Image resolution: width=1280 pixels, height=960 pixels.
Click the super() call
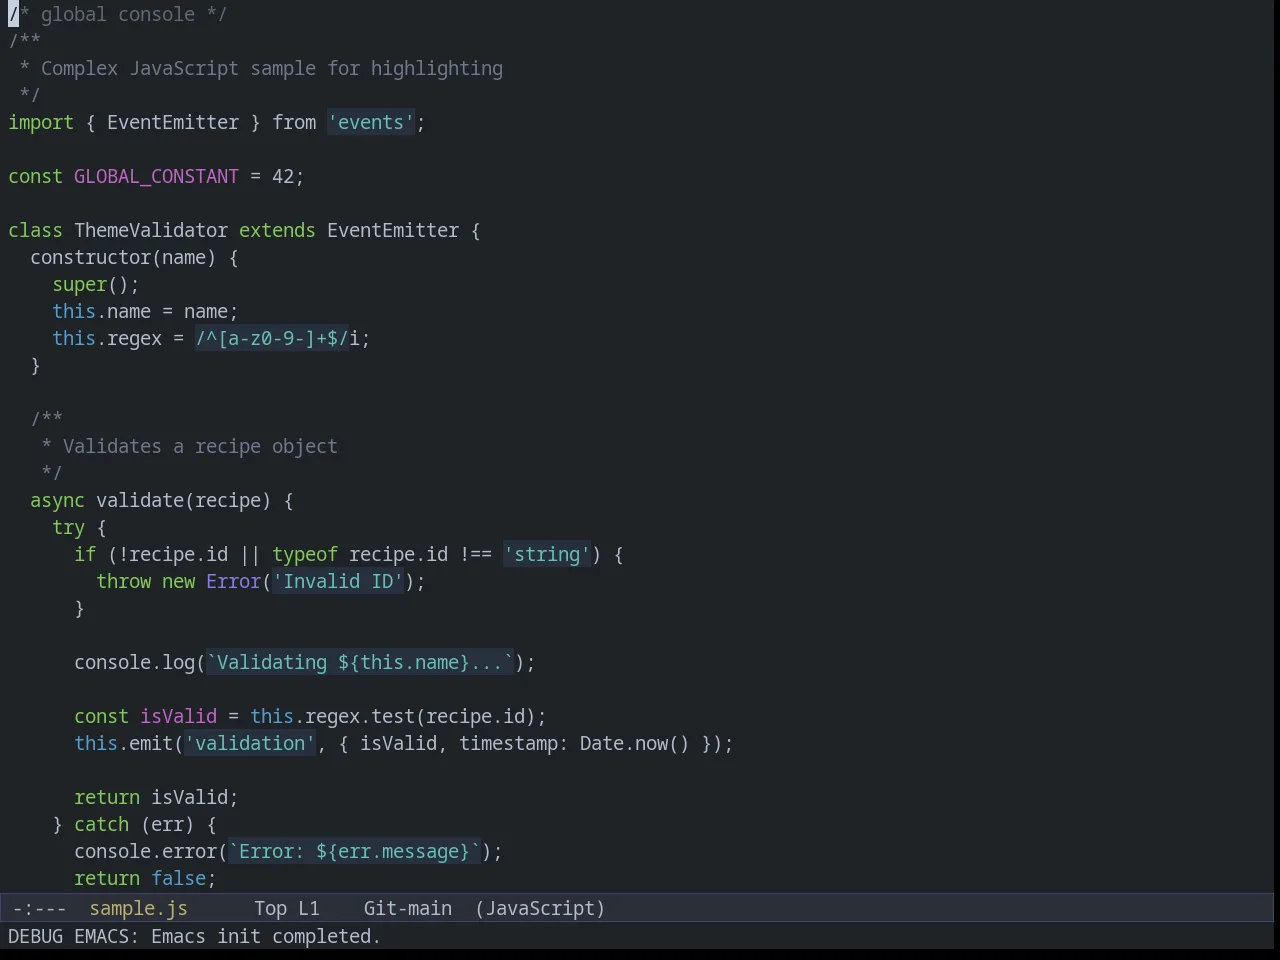(x=90, y=284)
